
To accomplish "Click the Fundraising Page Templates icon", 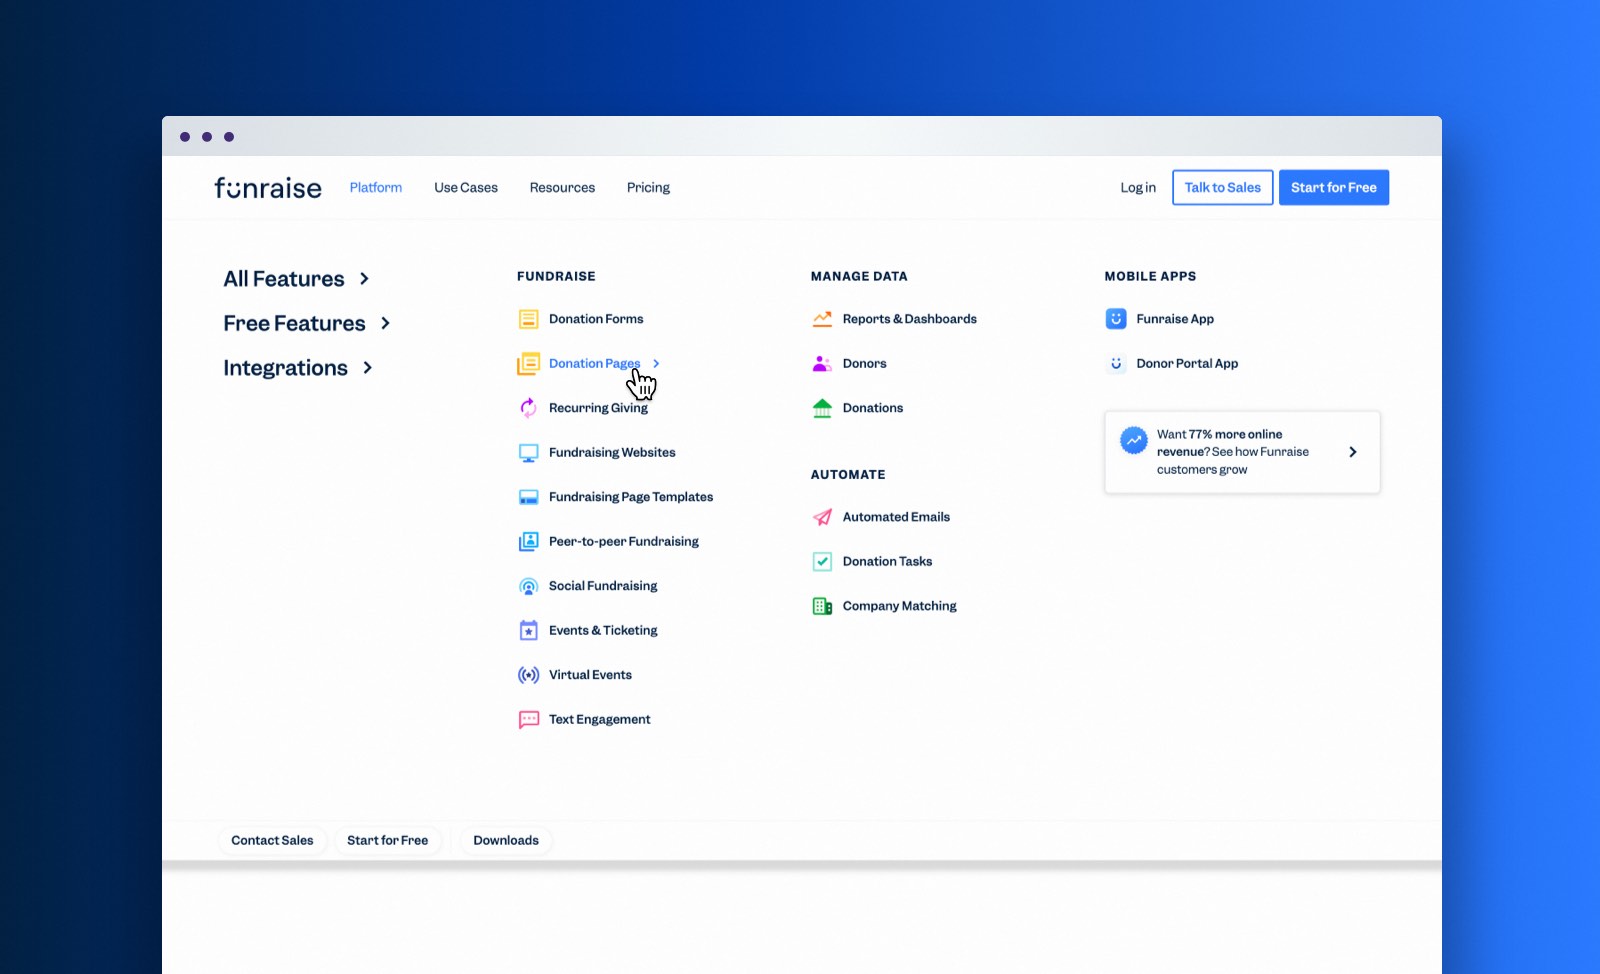I will 528,497.
